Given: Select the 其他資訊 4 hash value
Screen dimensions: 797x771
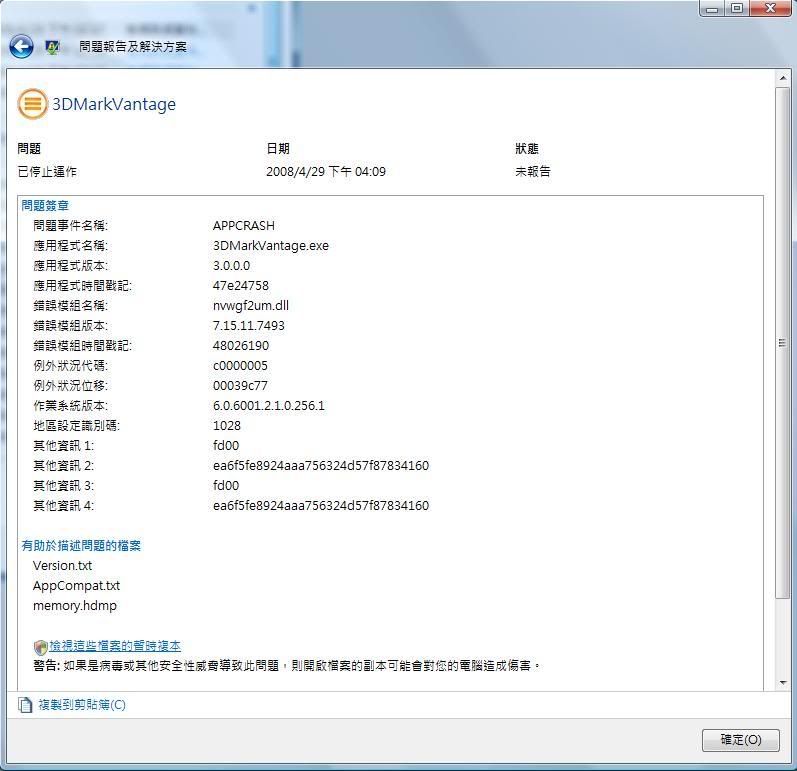Looking at the screenshot, I should (x=321, y=506).
